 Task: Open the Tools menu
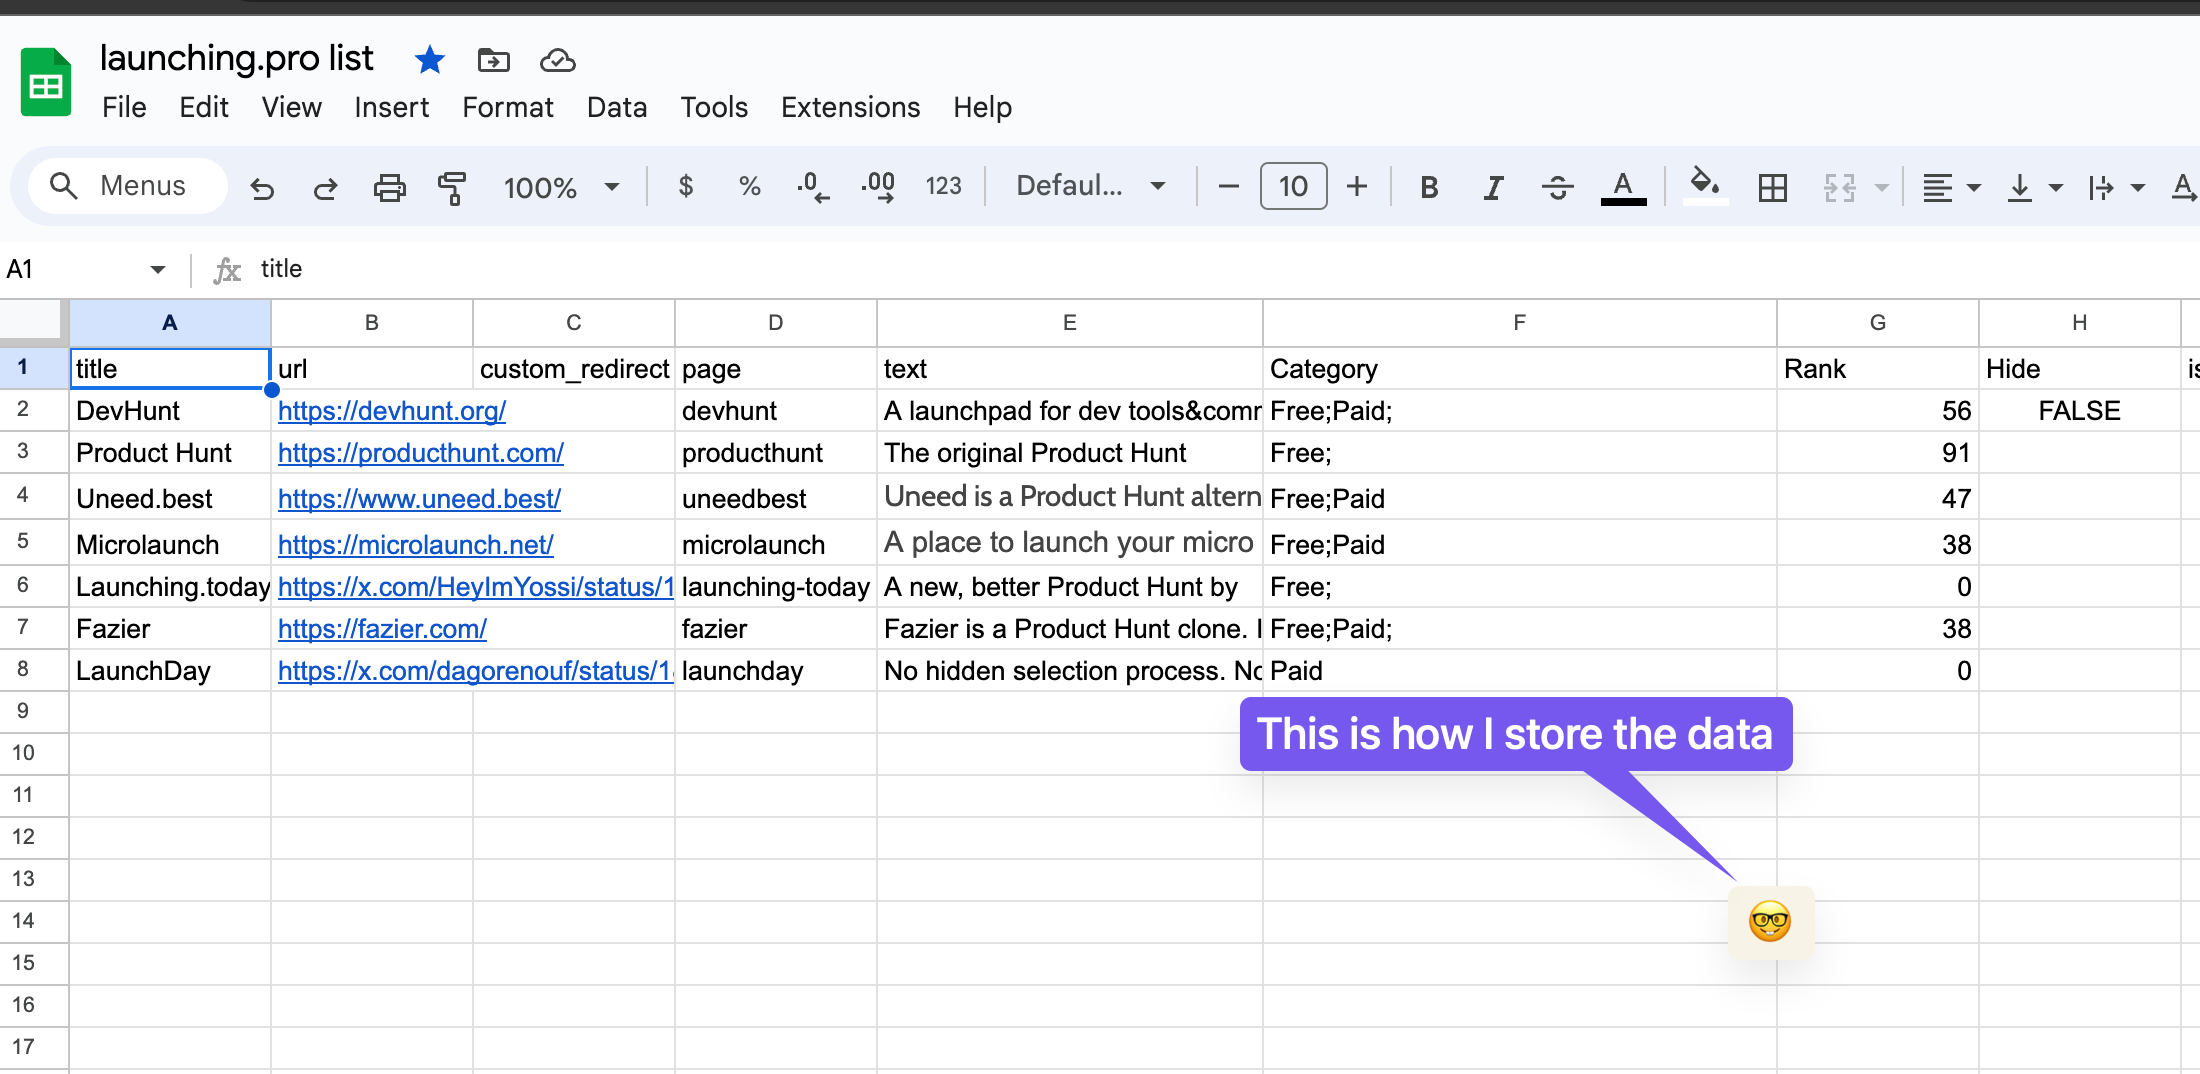[x=714, y=107]
